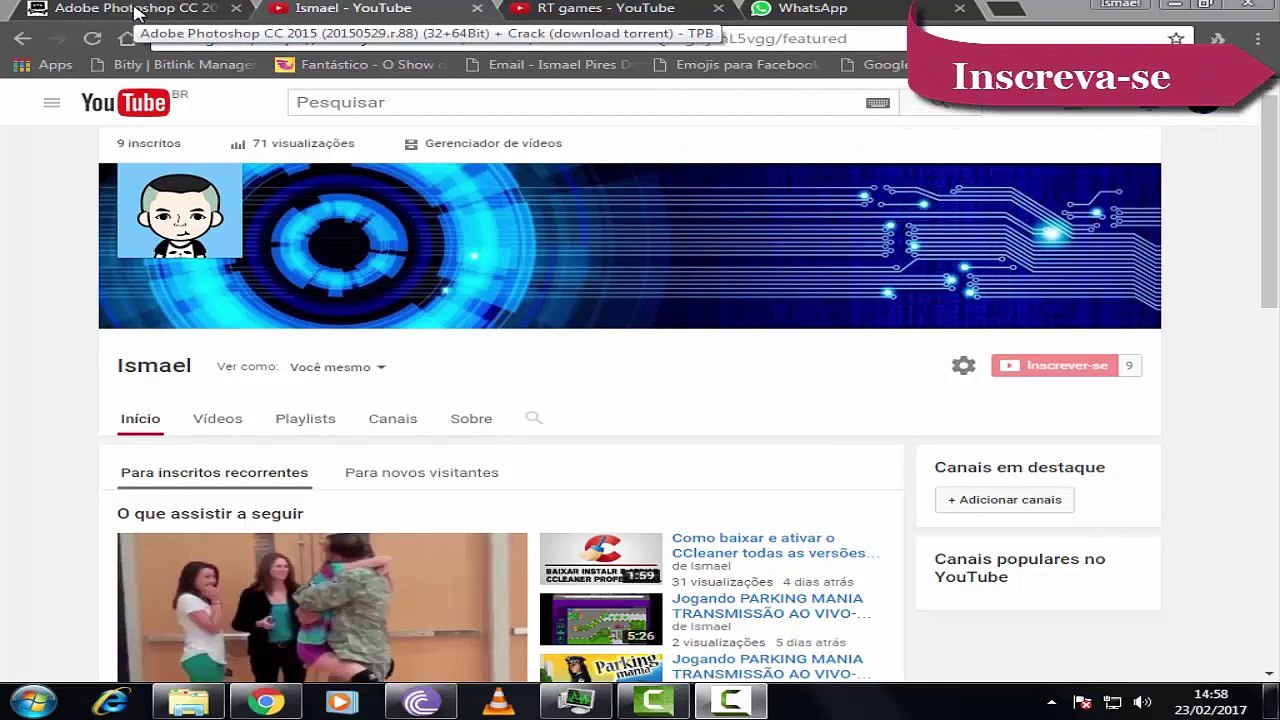Open Windows Explorer folder on taskbar

tap(188, 701)
